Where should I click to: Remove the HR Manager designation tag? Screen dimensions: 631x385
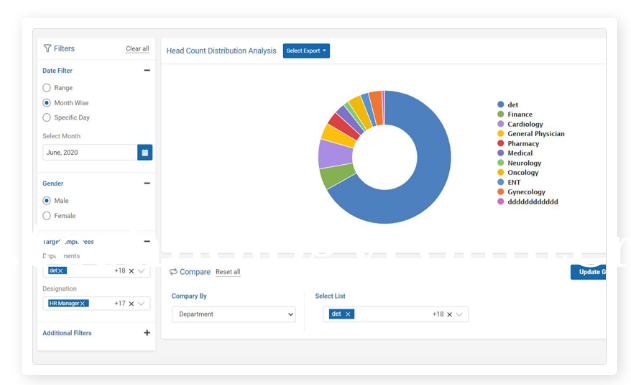pos(82,303)
